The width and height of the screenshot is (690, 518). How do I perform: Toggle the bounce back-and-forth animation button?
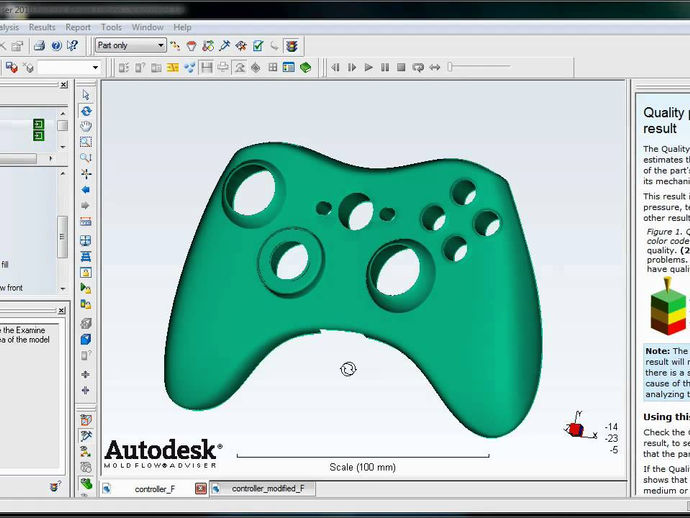point(435,67)
